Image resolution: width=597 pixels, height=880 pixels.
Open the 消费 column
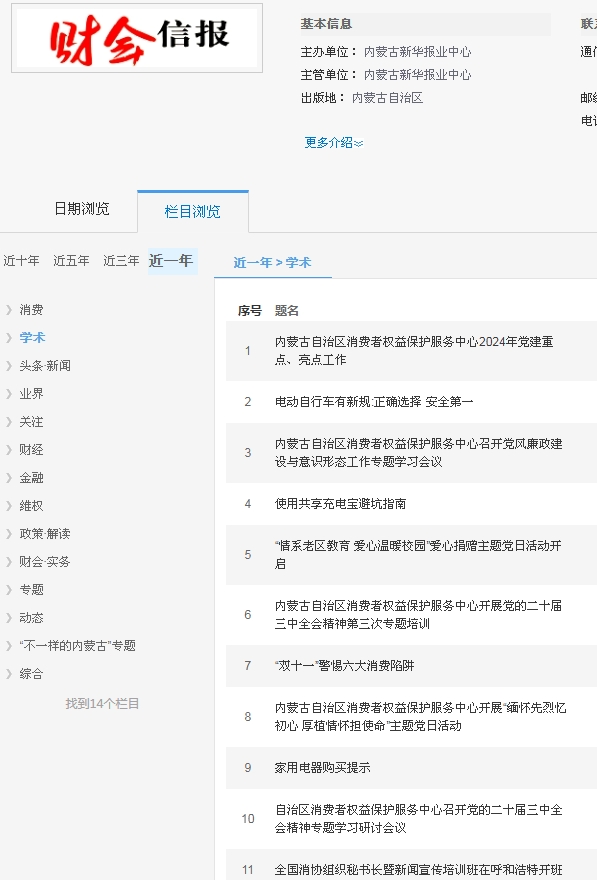(31, 310)
